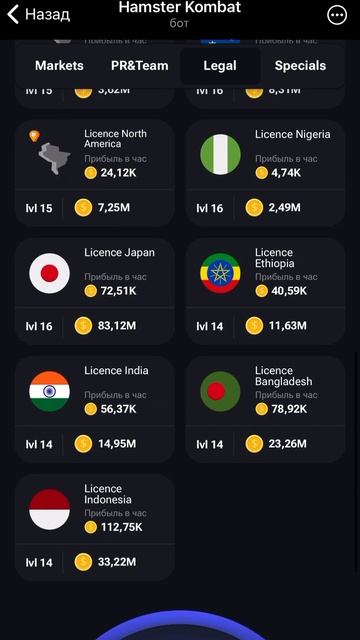Tap the Japan flag icon
The image size is (360, 640).
click(49, 273)
